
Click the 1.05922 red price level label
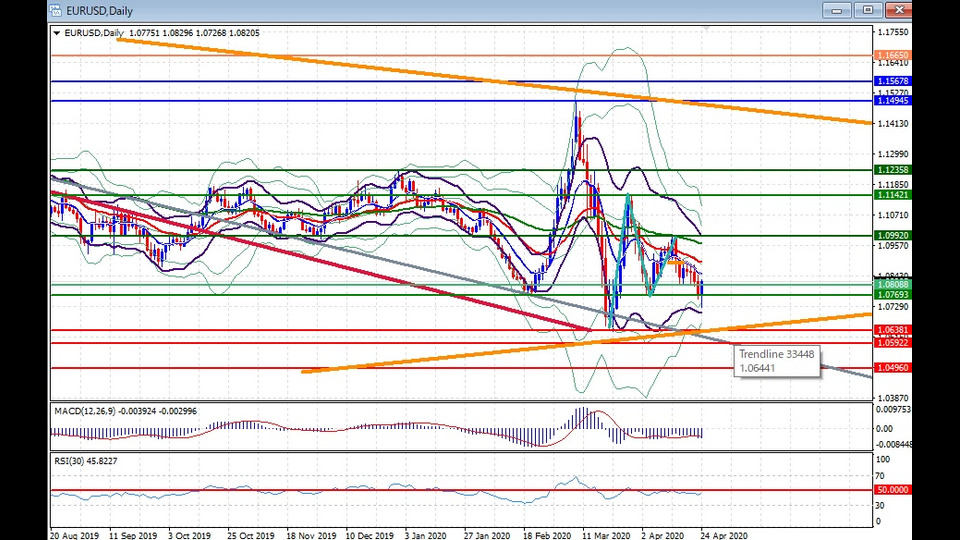[x=893, y=342]
